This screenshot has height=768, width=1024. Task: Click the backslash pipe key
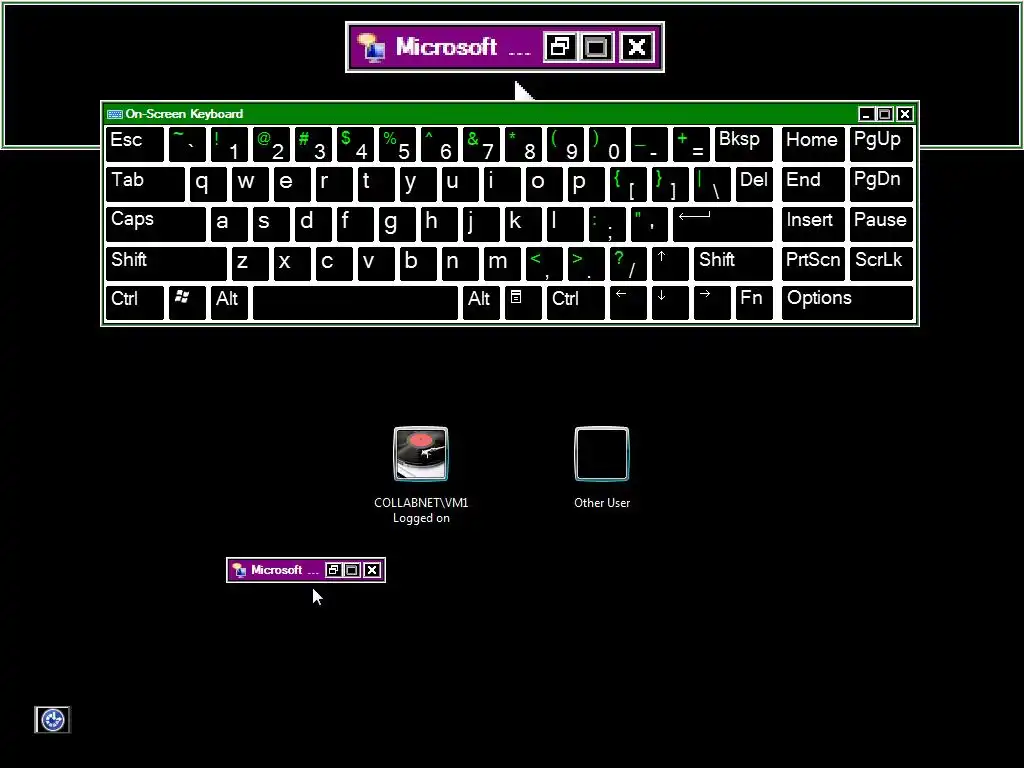(712, 184)
